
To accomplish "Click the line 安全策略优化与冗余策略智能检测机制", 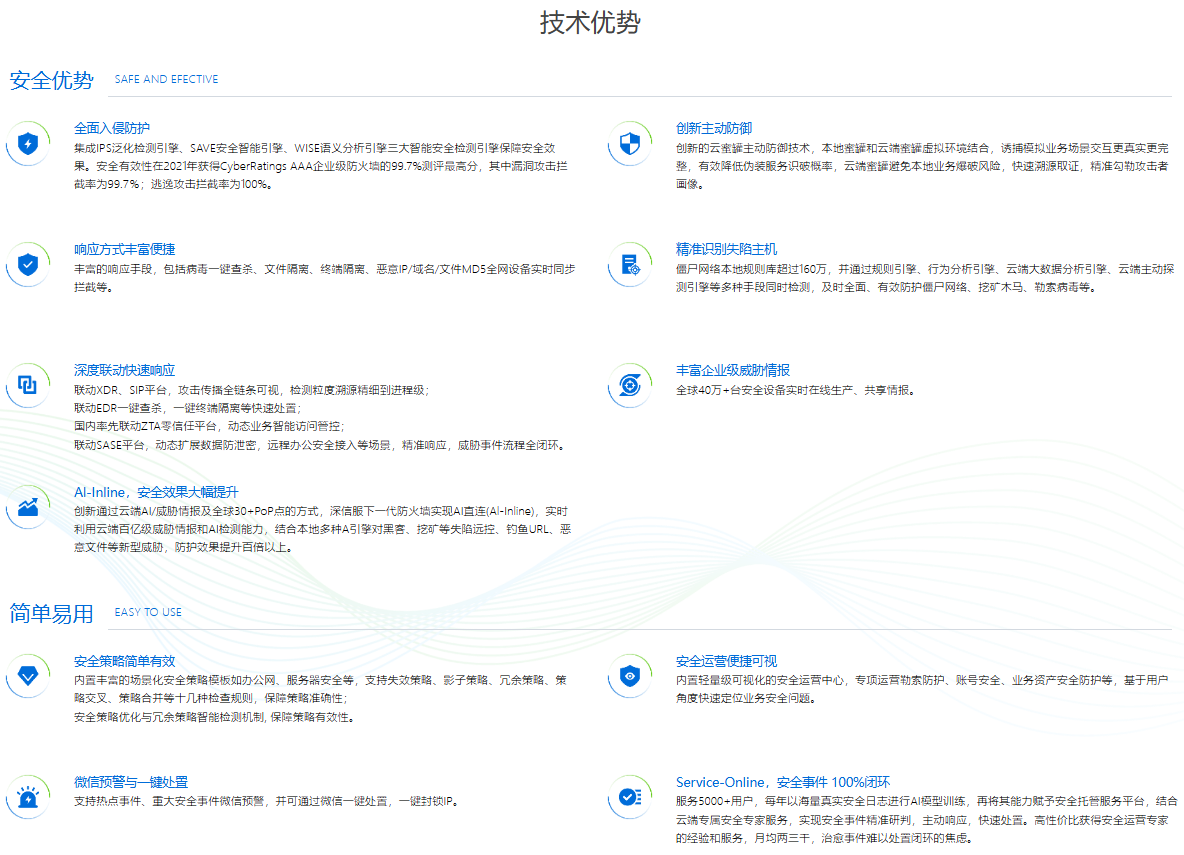I will coord(214,718).
